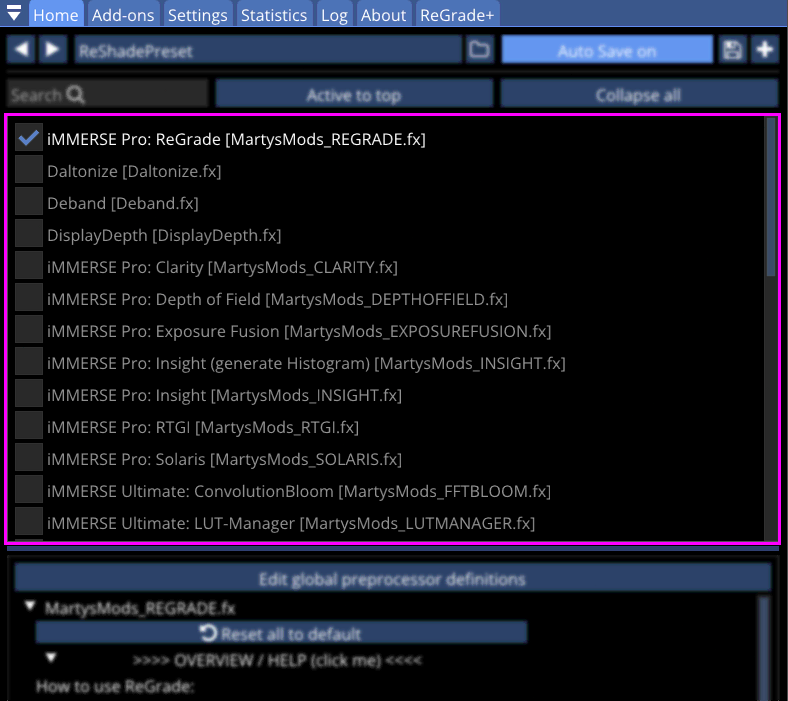788x701 pixels.
Task: Select the RTGI [MartysMods_RTGI.fx] label
Action: click(203, 428)
